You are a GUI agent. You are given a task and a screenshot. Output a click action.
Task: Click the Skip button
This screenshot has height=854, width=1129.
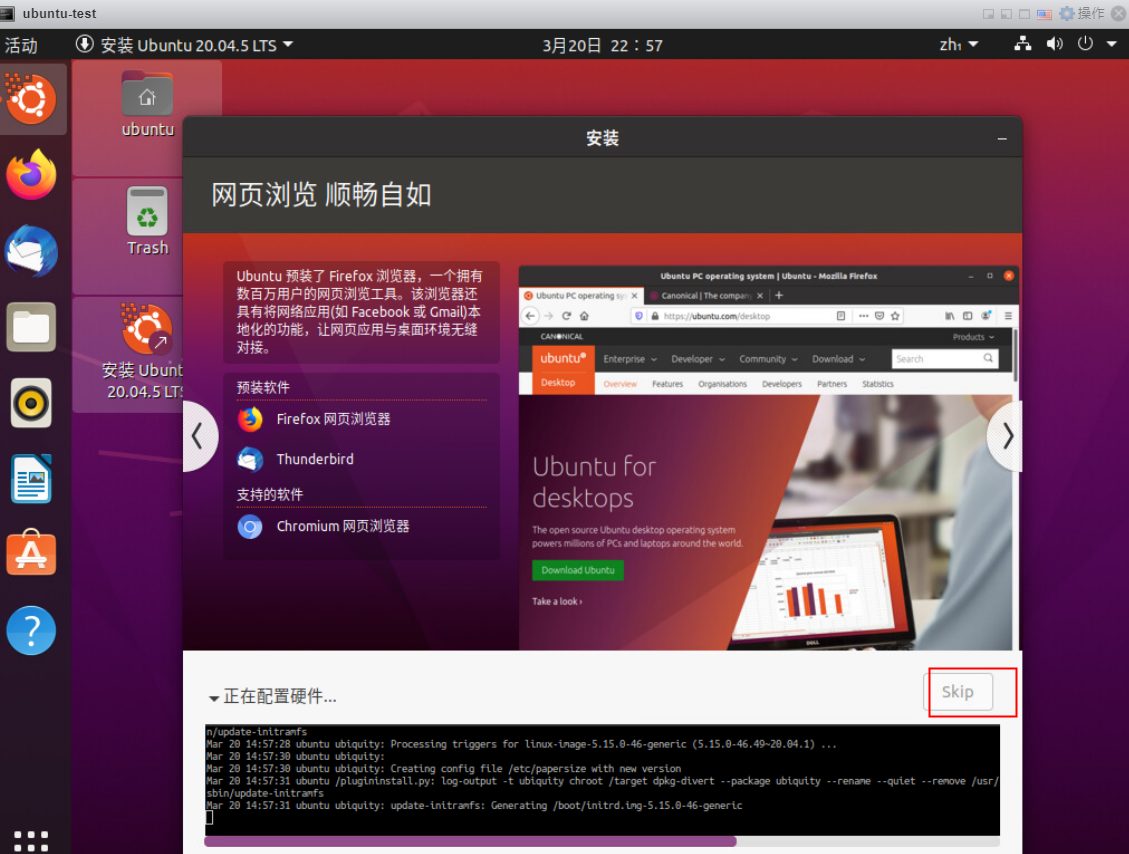click(x=958, y=692)
